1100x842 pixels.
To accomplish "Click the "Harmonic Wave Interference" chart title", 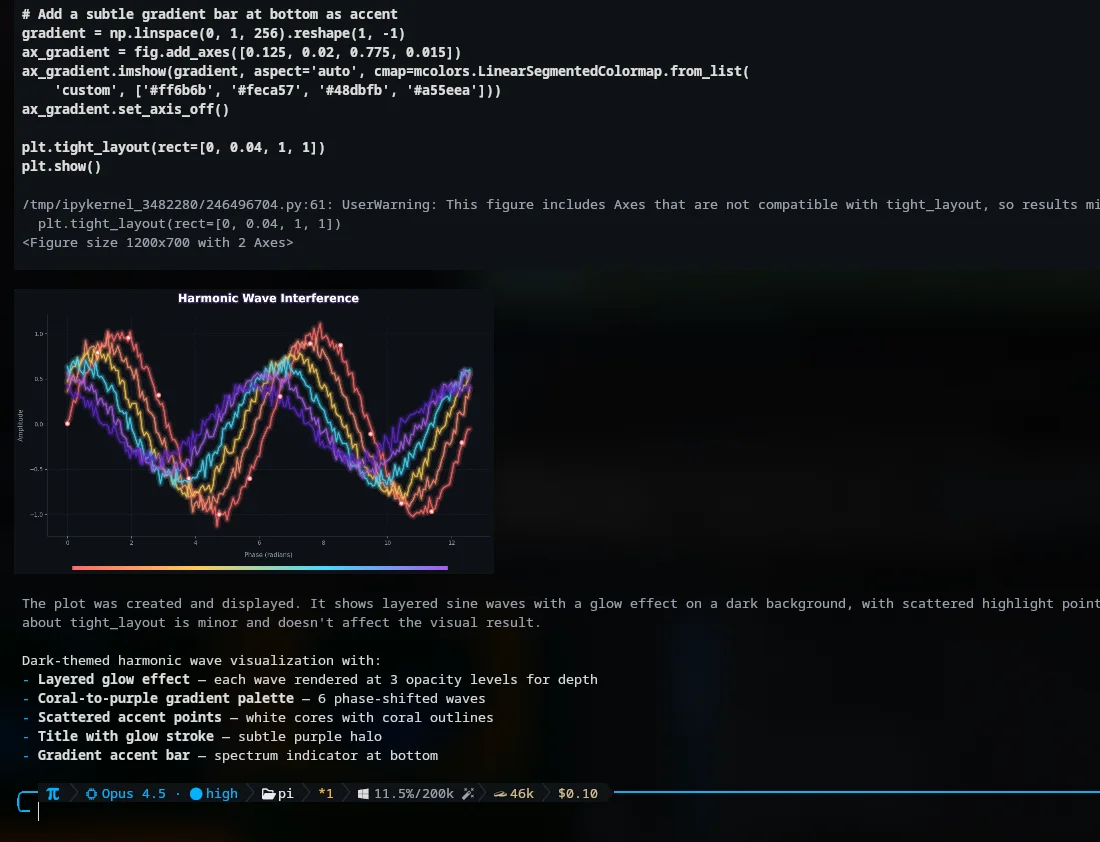I will coord(268,298).
